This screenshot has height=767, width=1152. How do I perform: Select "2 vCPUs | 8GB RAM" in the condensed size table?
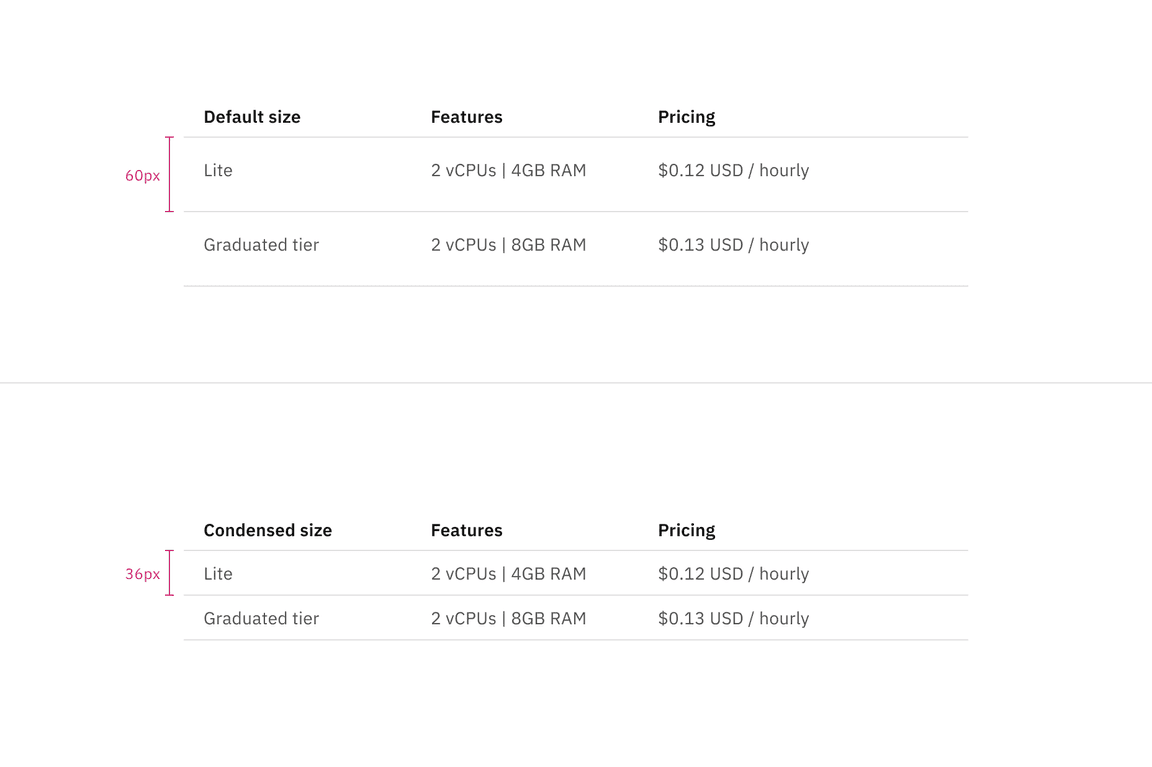[508, 619]
